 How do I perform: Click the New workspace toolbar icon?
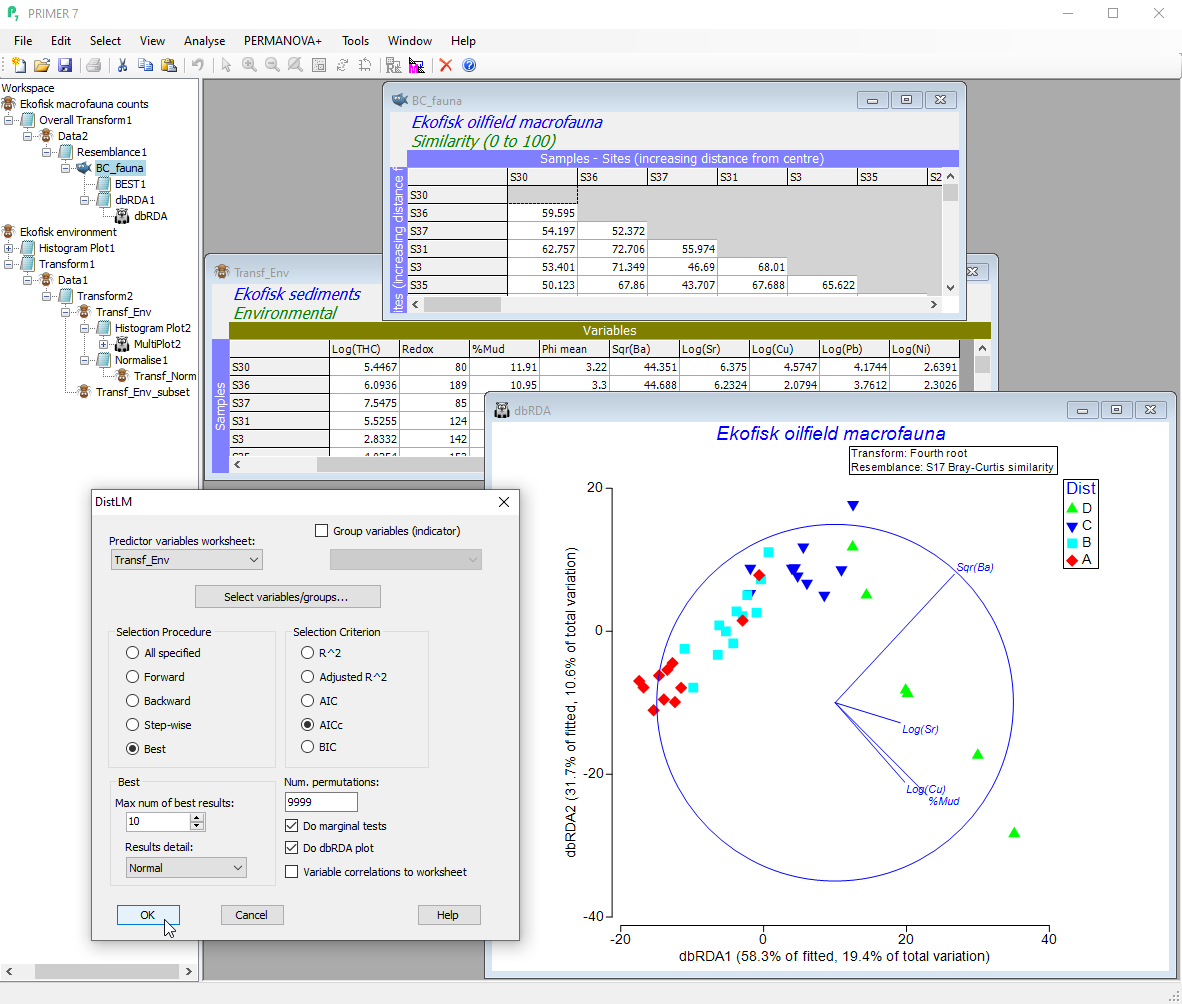(x=18, y=65)
